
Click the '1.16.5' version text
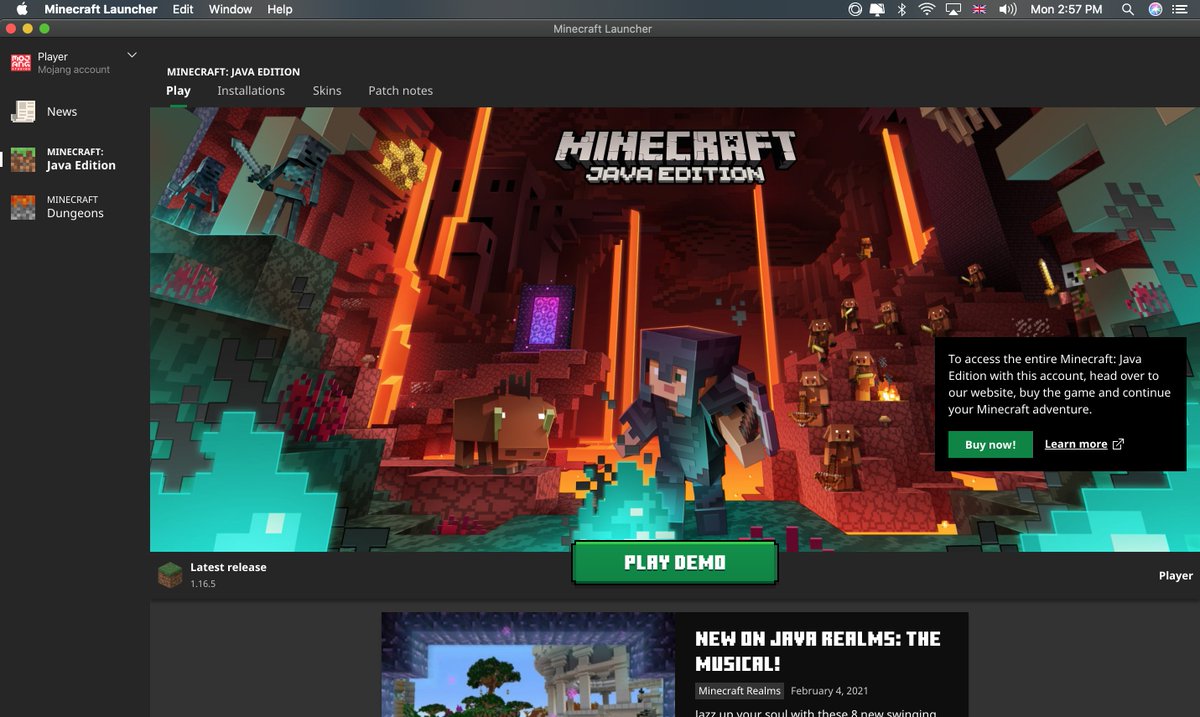coord(203,584)
